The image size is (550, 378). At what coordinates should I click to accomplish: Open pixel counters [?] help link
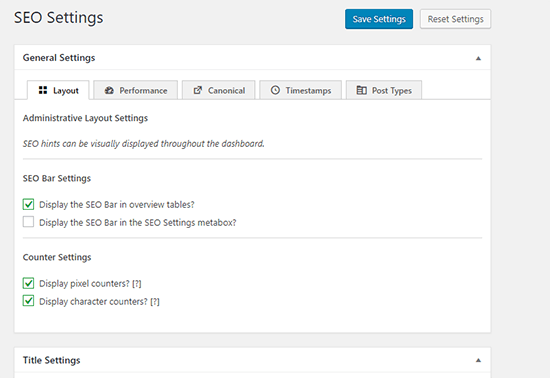click(137, 284)
